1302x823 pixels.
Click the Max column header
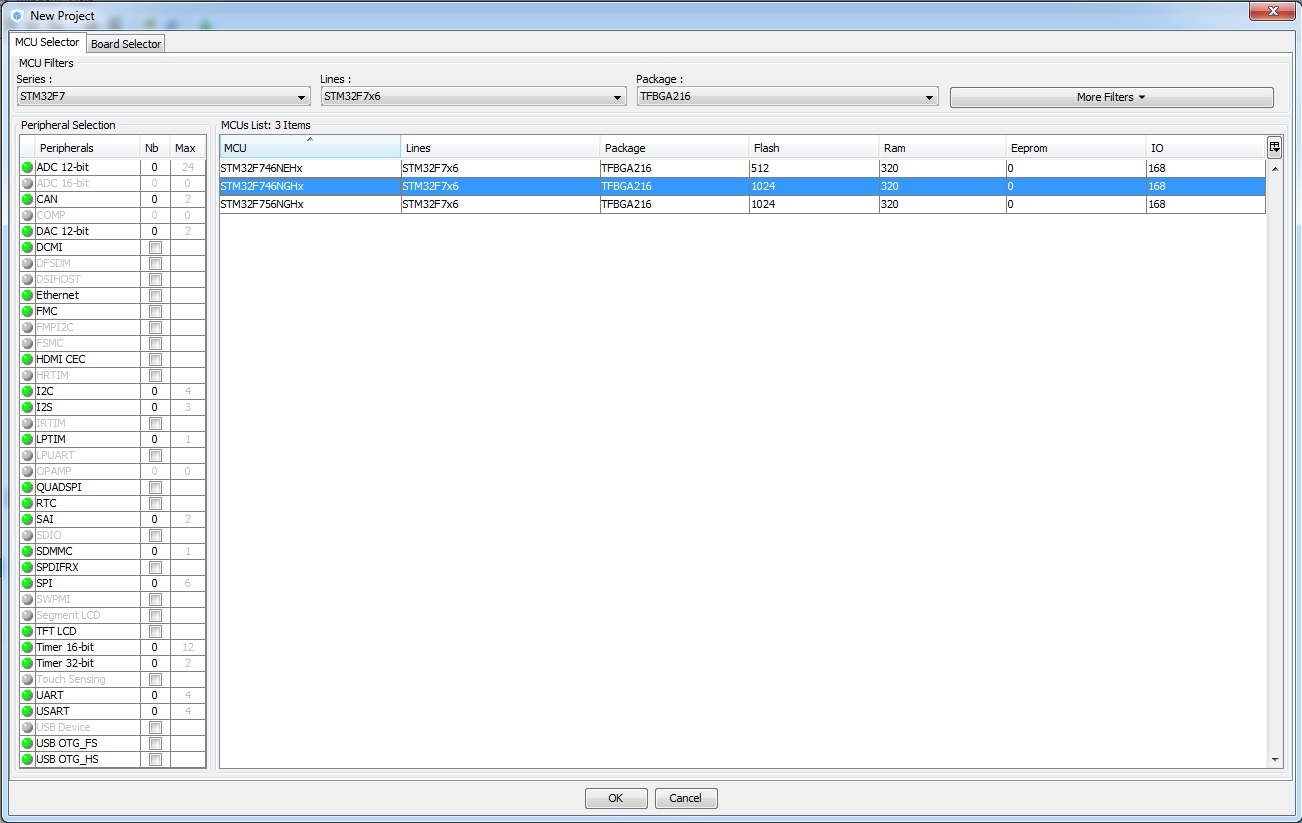point(188,148)
